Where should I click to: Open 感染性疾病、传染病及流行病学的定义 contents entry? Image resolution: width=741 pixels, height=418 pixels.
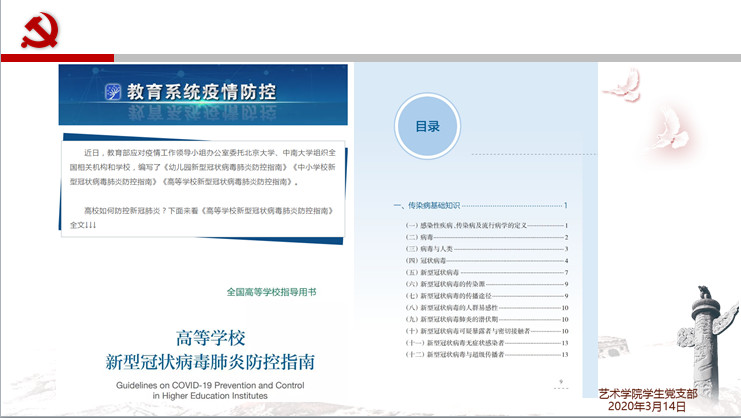click(x=470, y=226)
